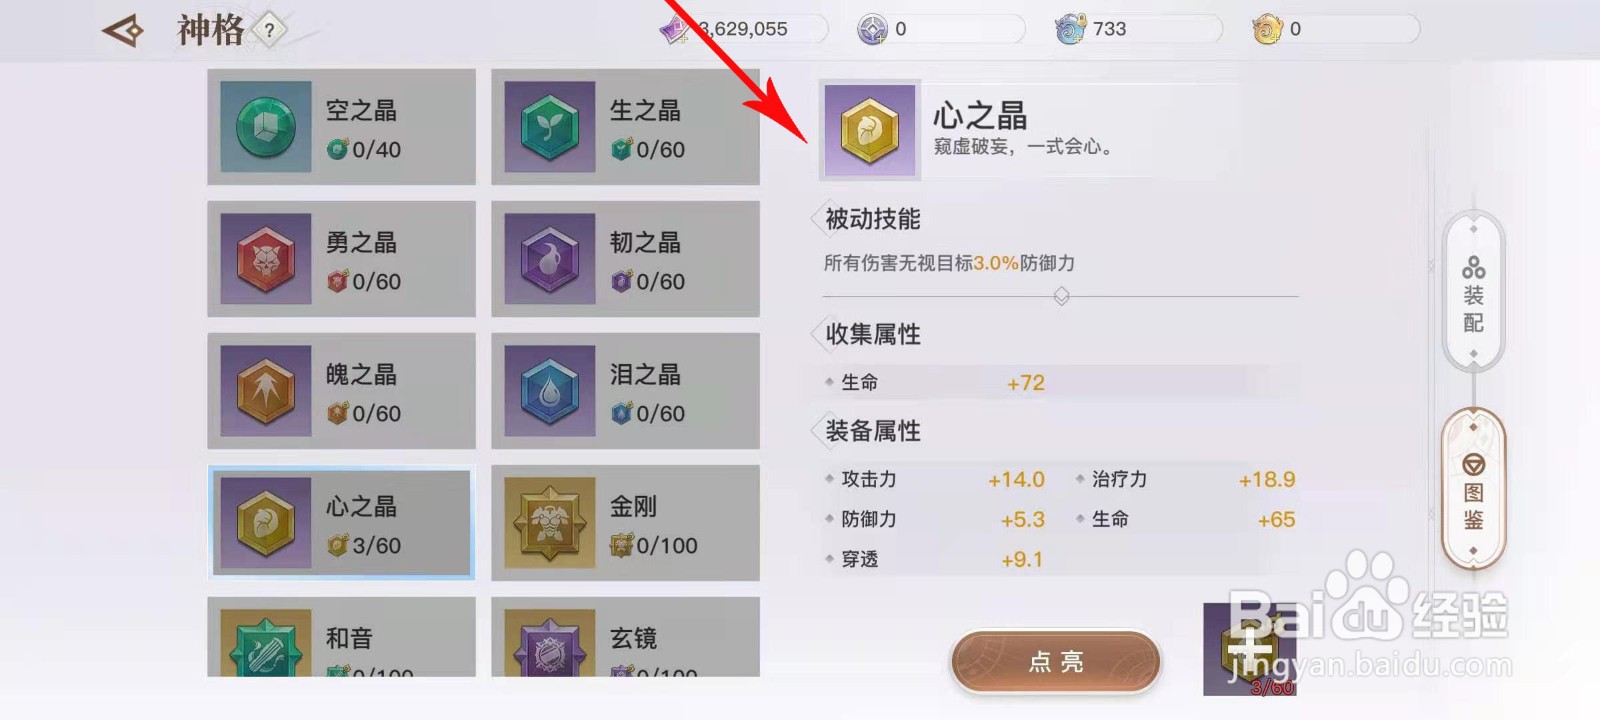Click the 心之晶 material thumbnail with plus
This screenshot has width=1600, height=720.
click(1250, 649)
